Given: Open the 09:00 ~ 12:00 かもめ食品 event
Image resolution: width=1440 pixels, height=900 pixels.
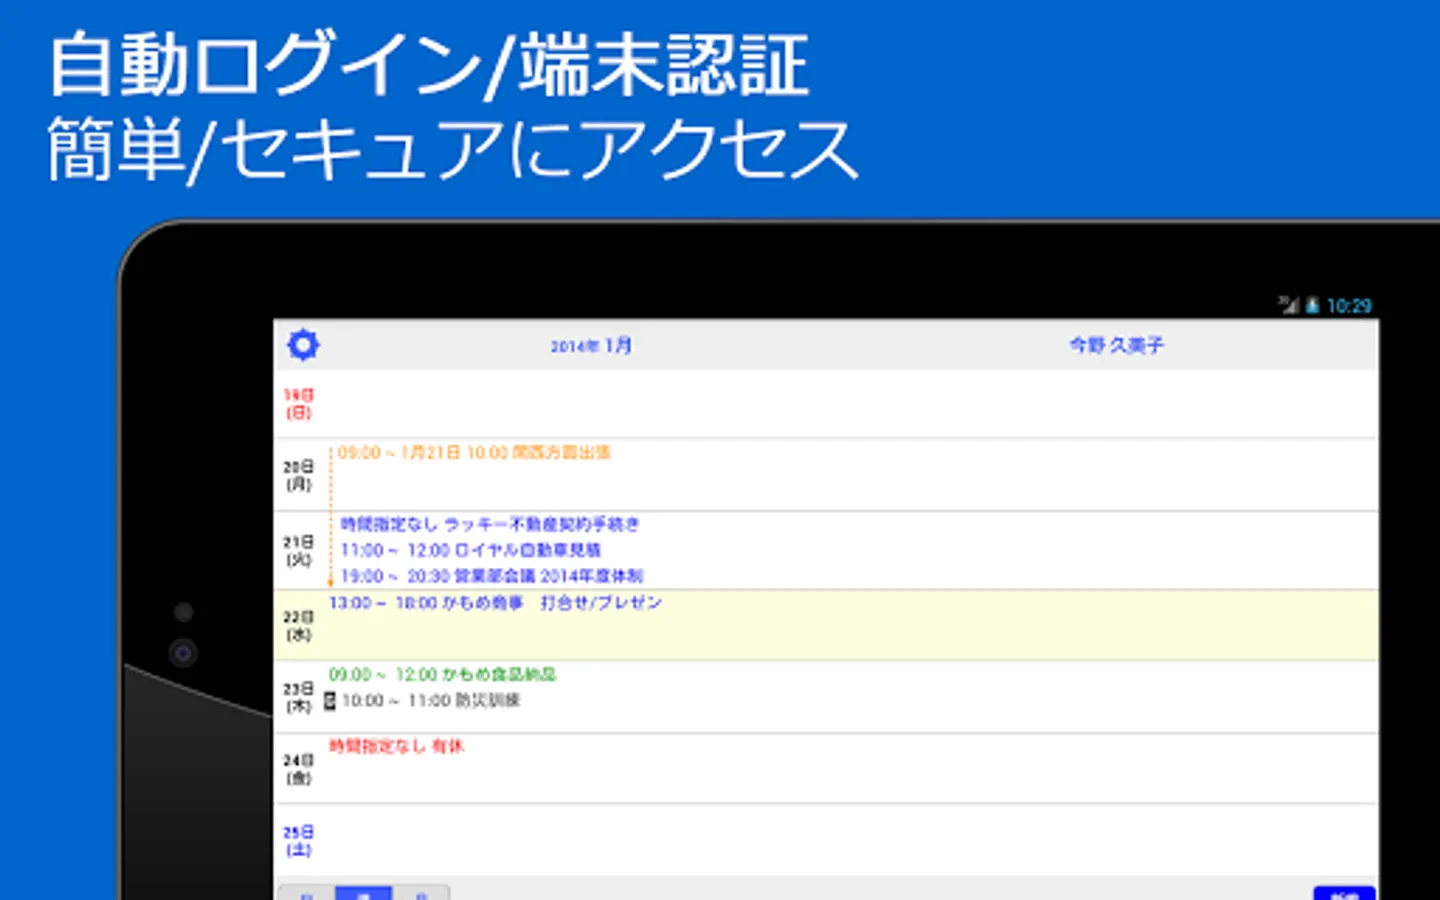Looking at the screenshot, I should (442, 675).
